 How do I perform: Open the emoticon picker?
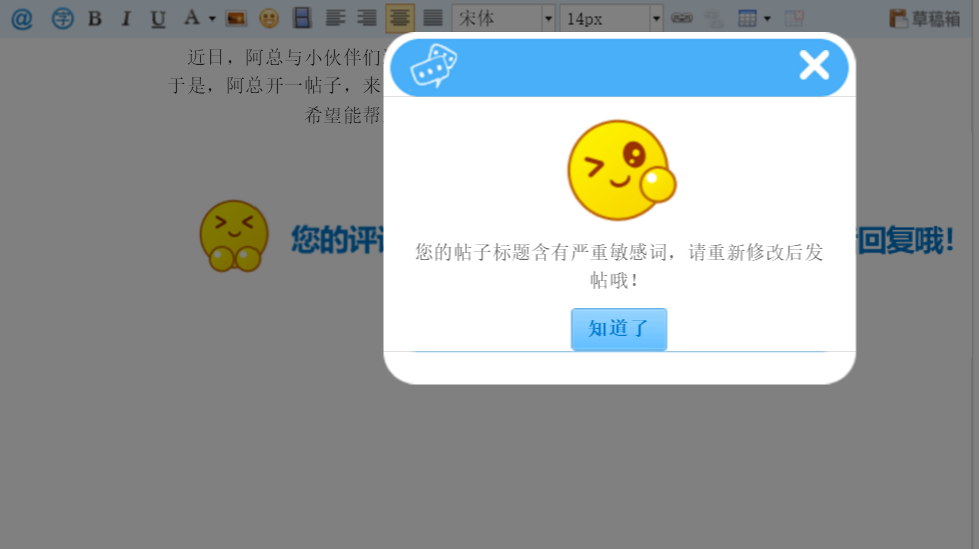(x=269, y=18)
